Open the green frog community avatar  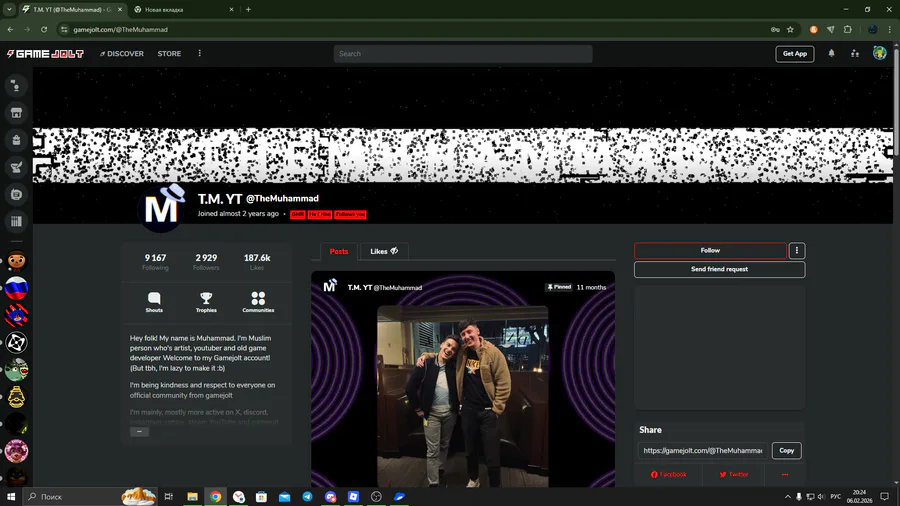[x=16, y=369]
